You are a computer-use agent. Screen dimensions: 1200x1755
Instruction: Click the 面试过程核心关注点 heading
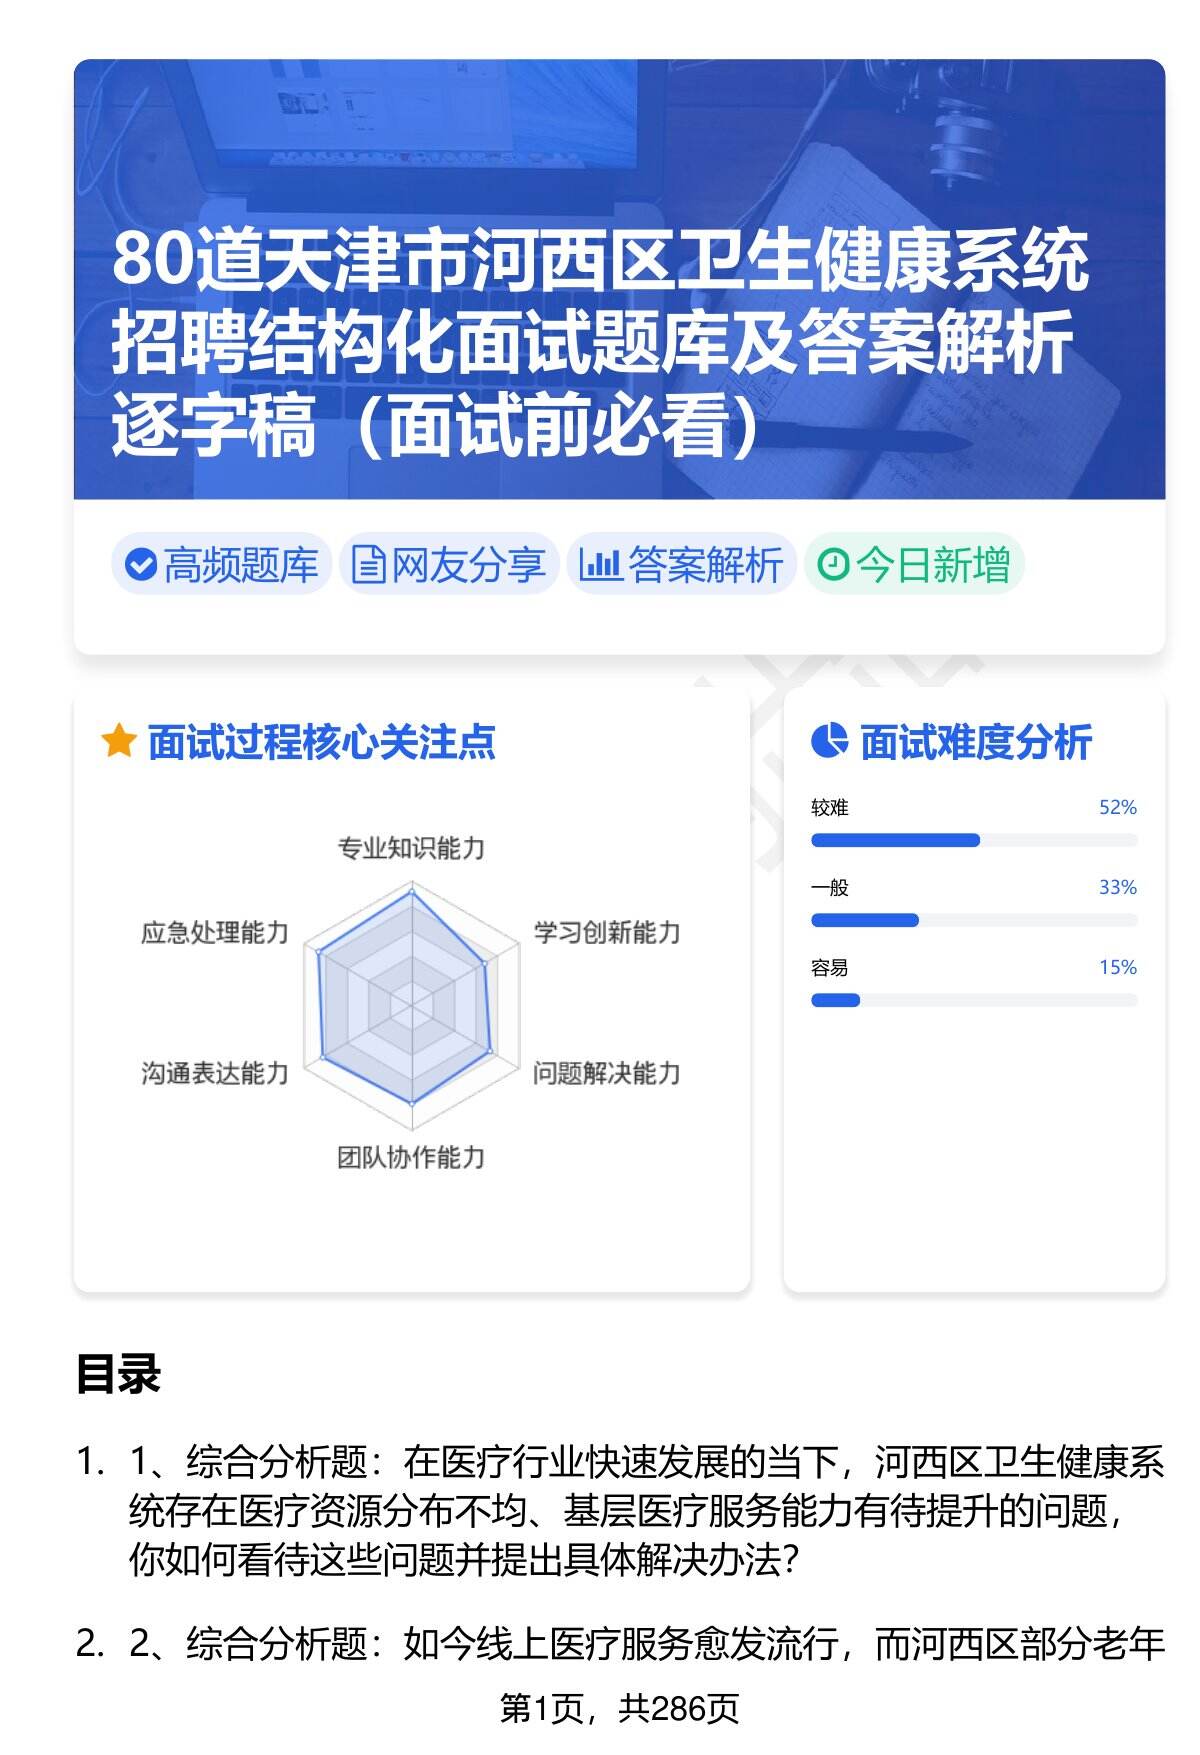pyautogui.click(x=321, y=743)
